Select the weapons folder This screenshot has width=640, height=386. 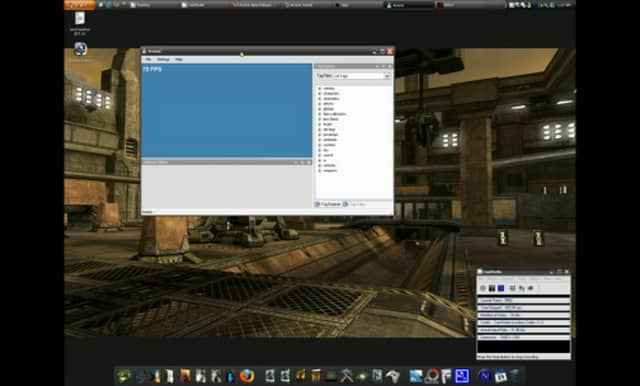330,171
